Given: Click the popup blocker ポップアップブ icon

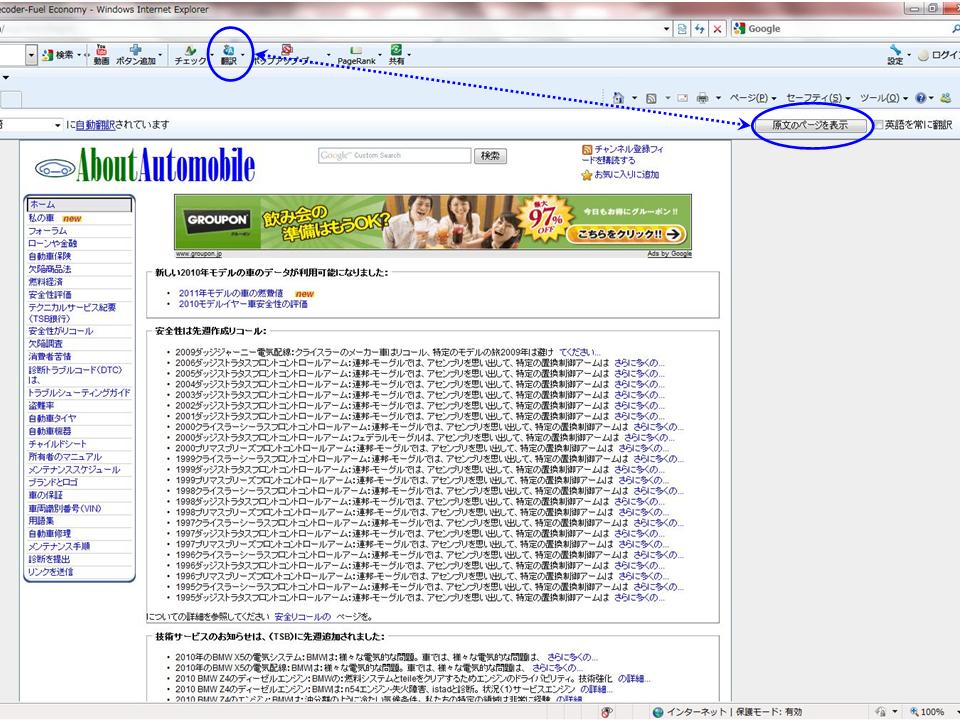Looking at the screenshot, I should 287,50.
